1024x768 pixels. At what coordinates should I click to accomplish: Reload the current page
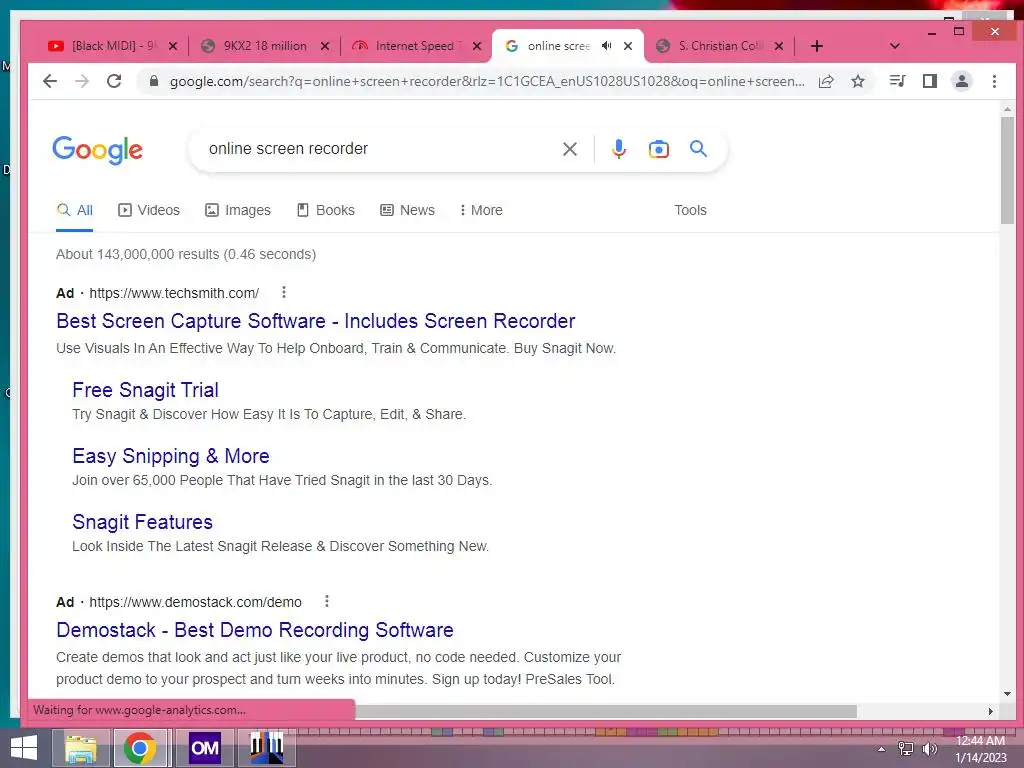(x=114, y=81)
